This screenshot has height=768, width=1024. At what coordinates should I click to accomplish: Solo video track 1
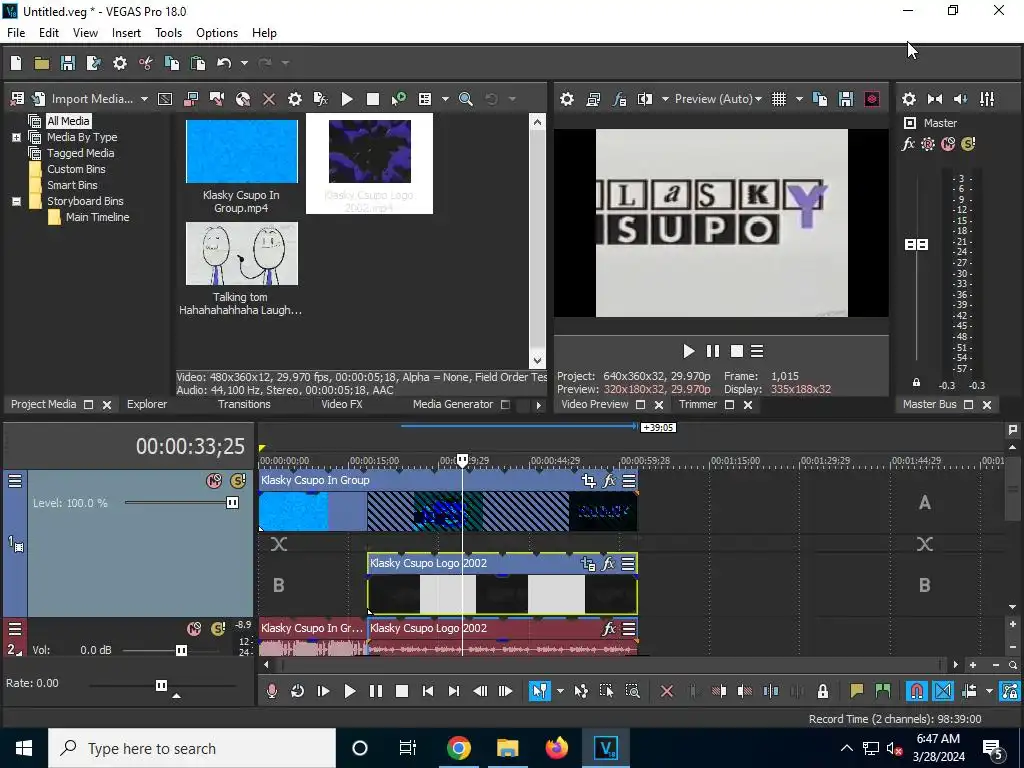[238, 481]
